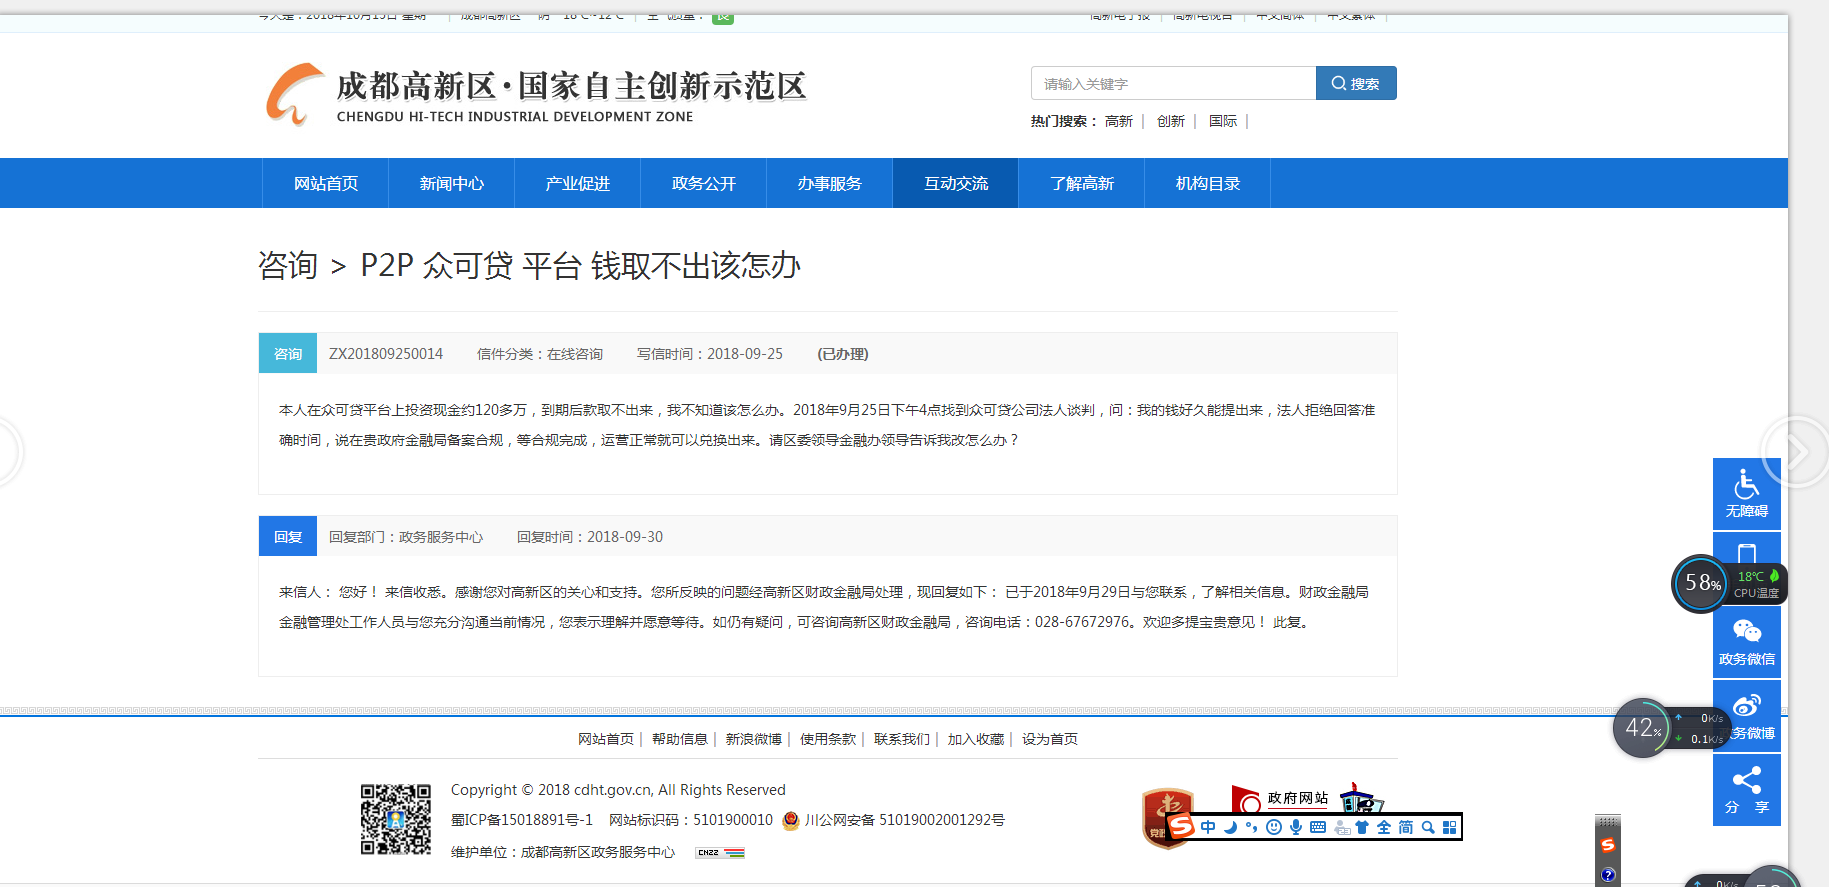Open the 无障碍 accessibility mode
This screenshot has width=1829, height=887.
(x=1746, y=493)
